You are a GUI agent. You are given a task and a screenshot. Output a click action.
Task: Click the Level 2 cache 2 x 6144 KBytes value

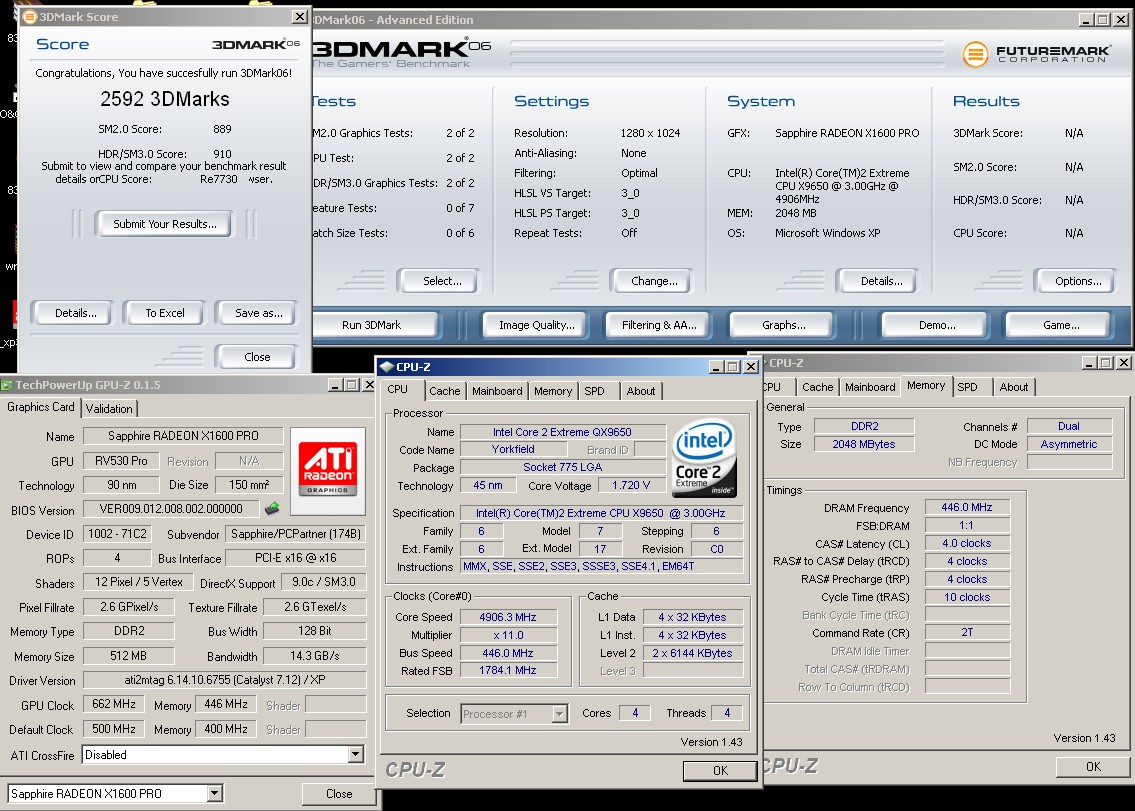[x=693, y=652]
